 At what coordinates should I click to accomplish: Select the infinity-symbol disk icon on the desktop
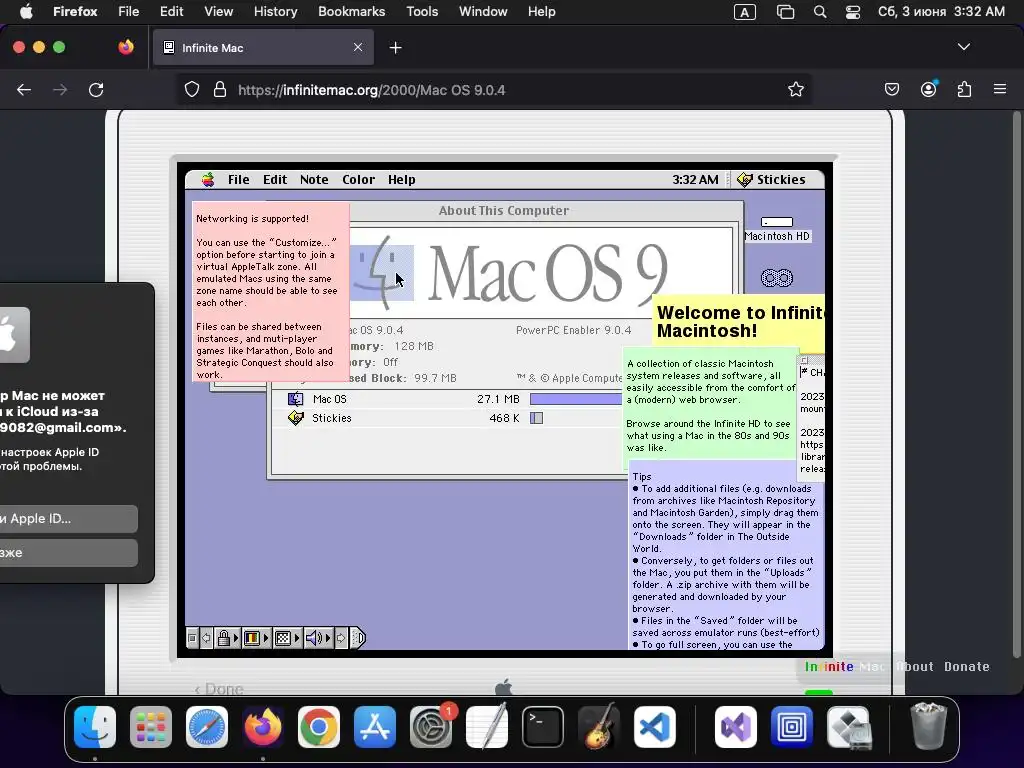(x=776, y=278)
